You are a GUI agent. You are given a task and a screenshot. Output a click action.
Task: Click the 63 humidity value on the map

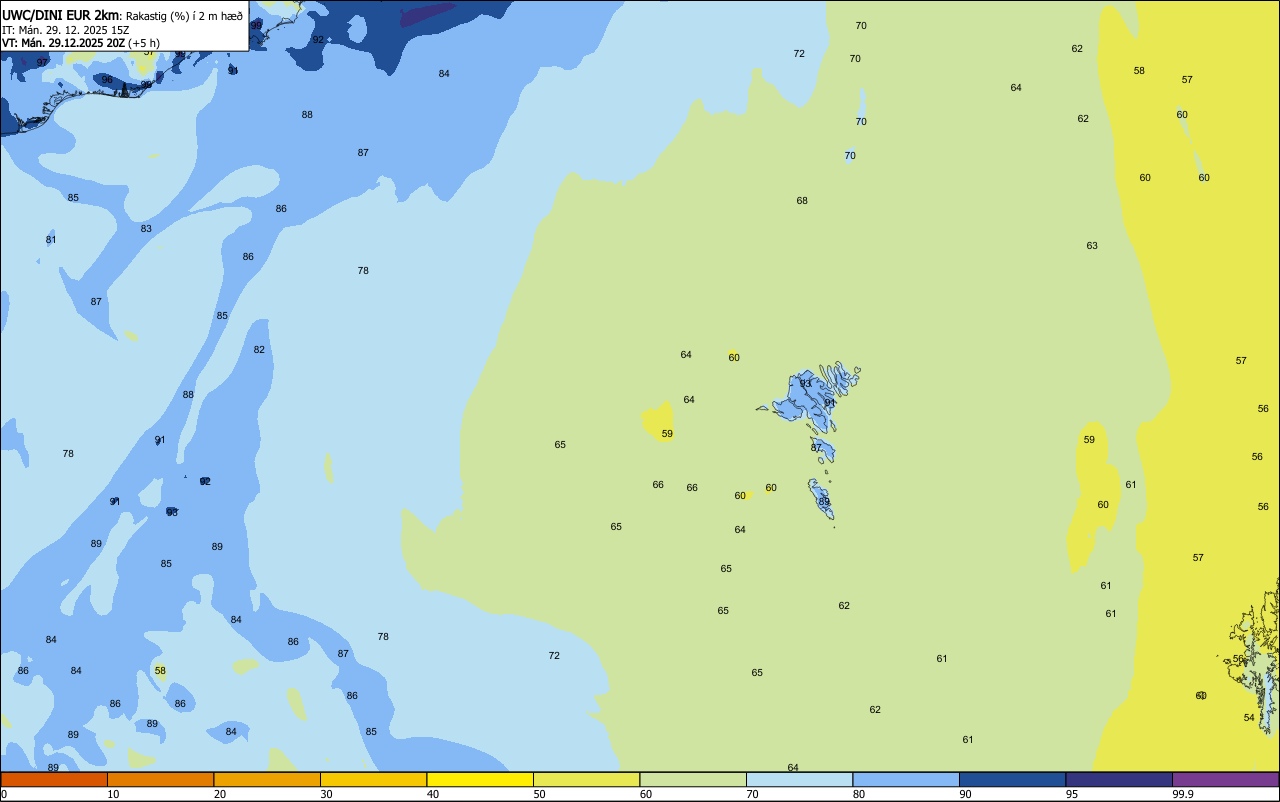[1092, 246]
